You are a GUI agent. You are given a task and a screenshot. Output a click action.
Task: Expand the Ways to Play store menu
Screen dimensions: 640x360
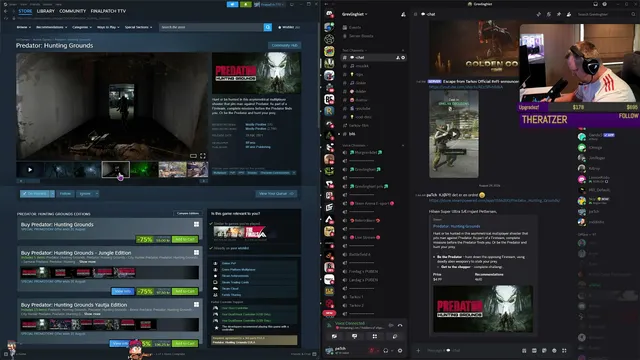point(108,27)
